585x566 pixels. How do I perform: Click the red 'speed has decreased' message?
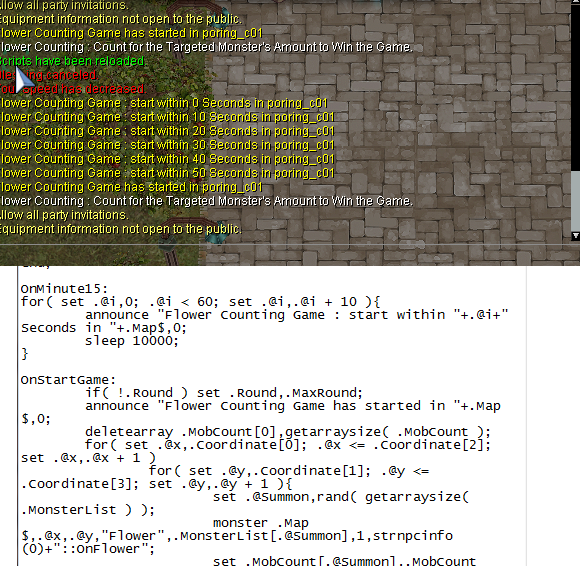[x=73, y=89]
